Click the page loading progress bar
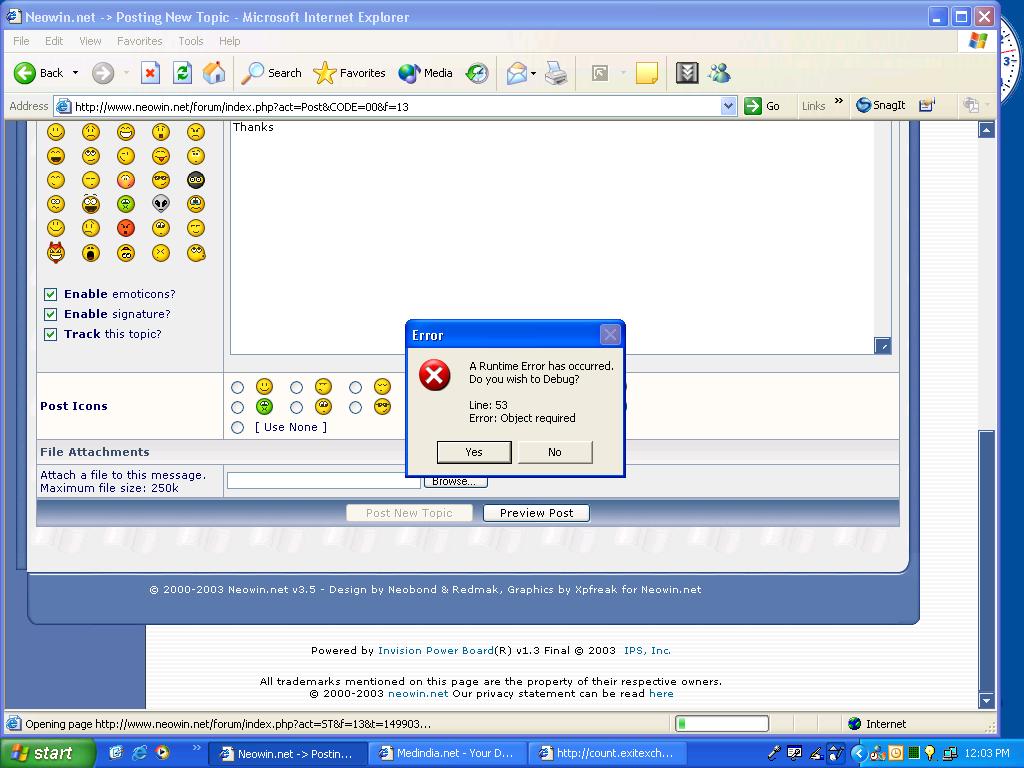This screenshot has height=768, width=1024. [x=722, y=724]
